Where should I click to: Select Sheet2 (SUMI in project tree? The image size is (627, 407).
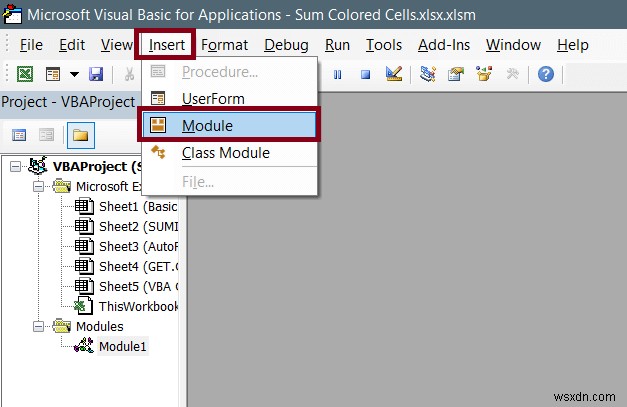(x=138, y=226)
